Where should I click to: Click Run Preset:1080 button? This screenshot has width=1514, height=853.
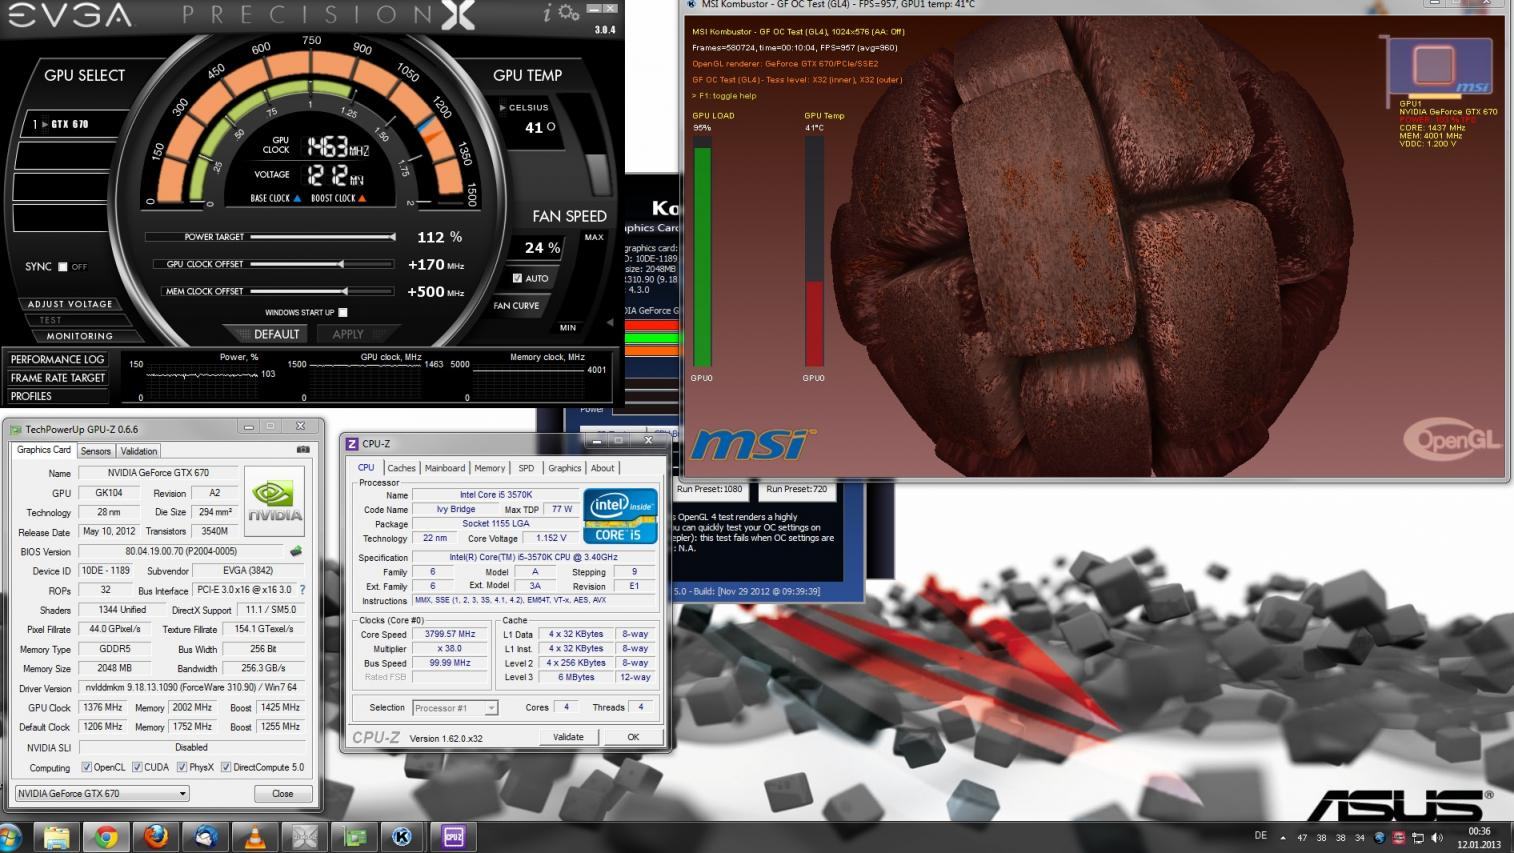pos(710,489)
